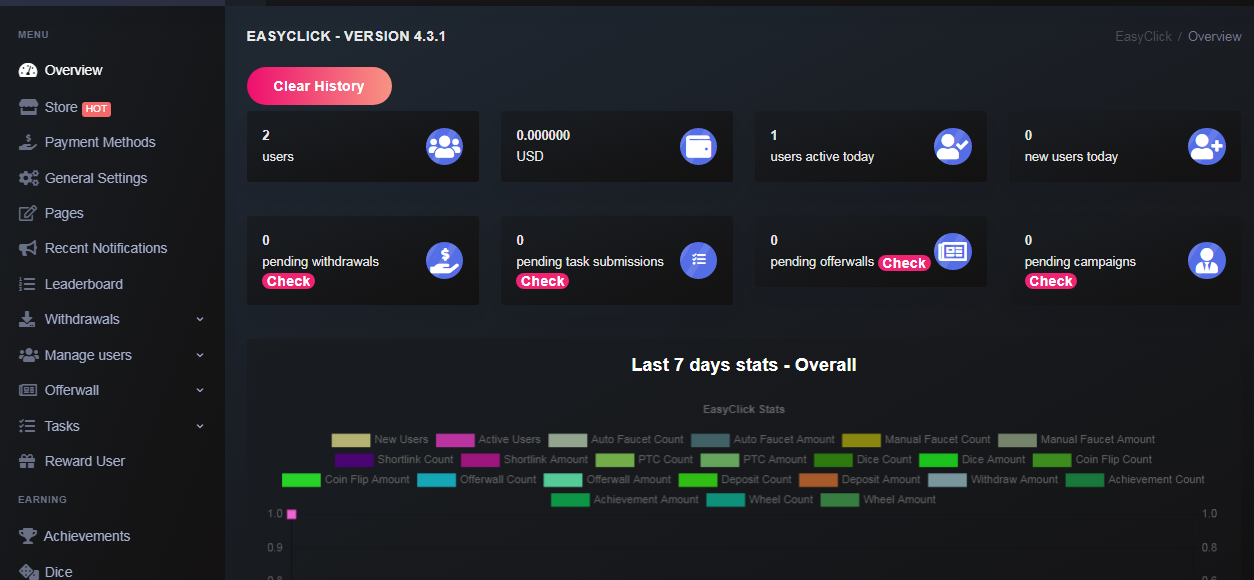This screenshot has height=580, width=1254.
Task: Click the Leaderboard list icon
Action: (28, 284)
